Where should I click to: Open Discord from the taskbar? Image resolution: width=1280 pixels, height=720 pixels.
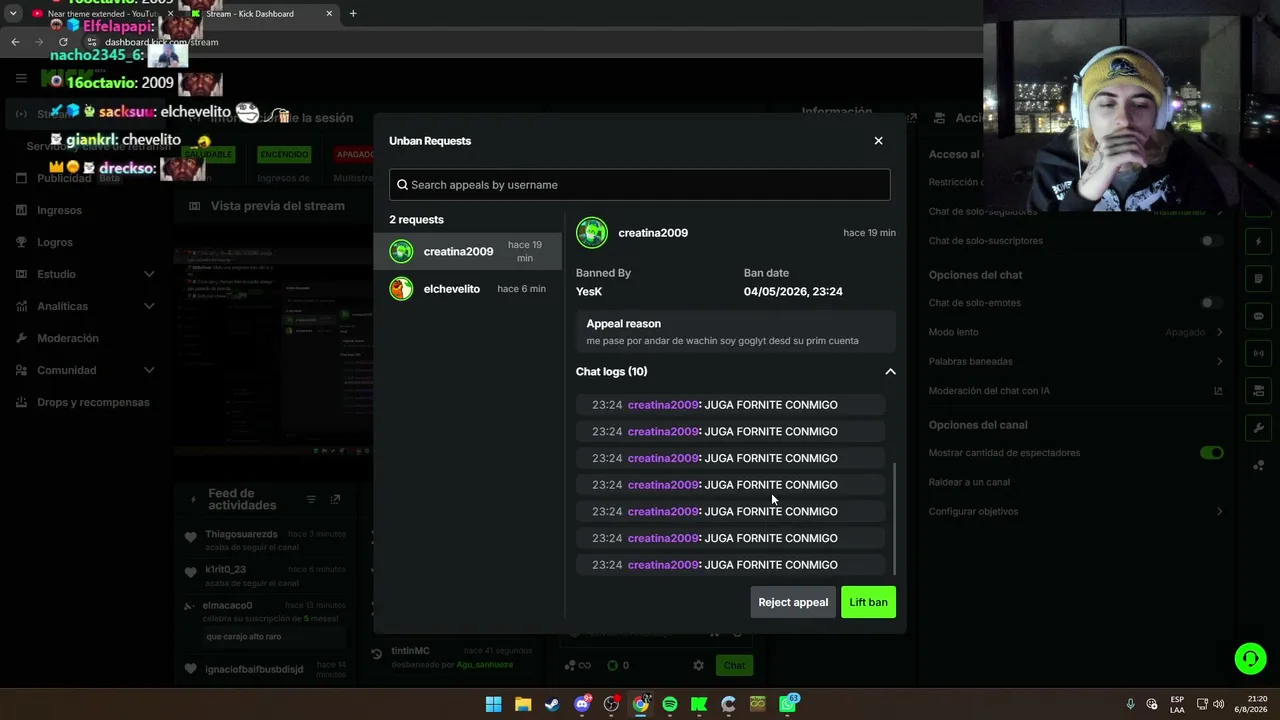point(582,704)
